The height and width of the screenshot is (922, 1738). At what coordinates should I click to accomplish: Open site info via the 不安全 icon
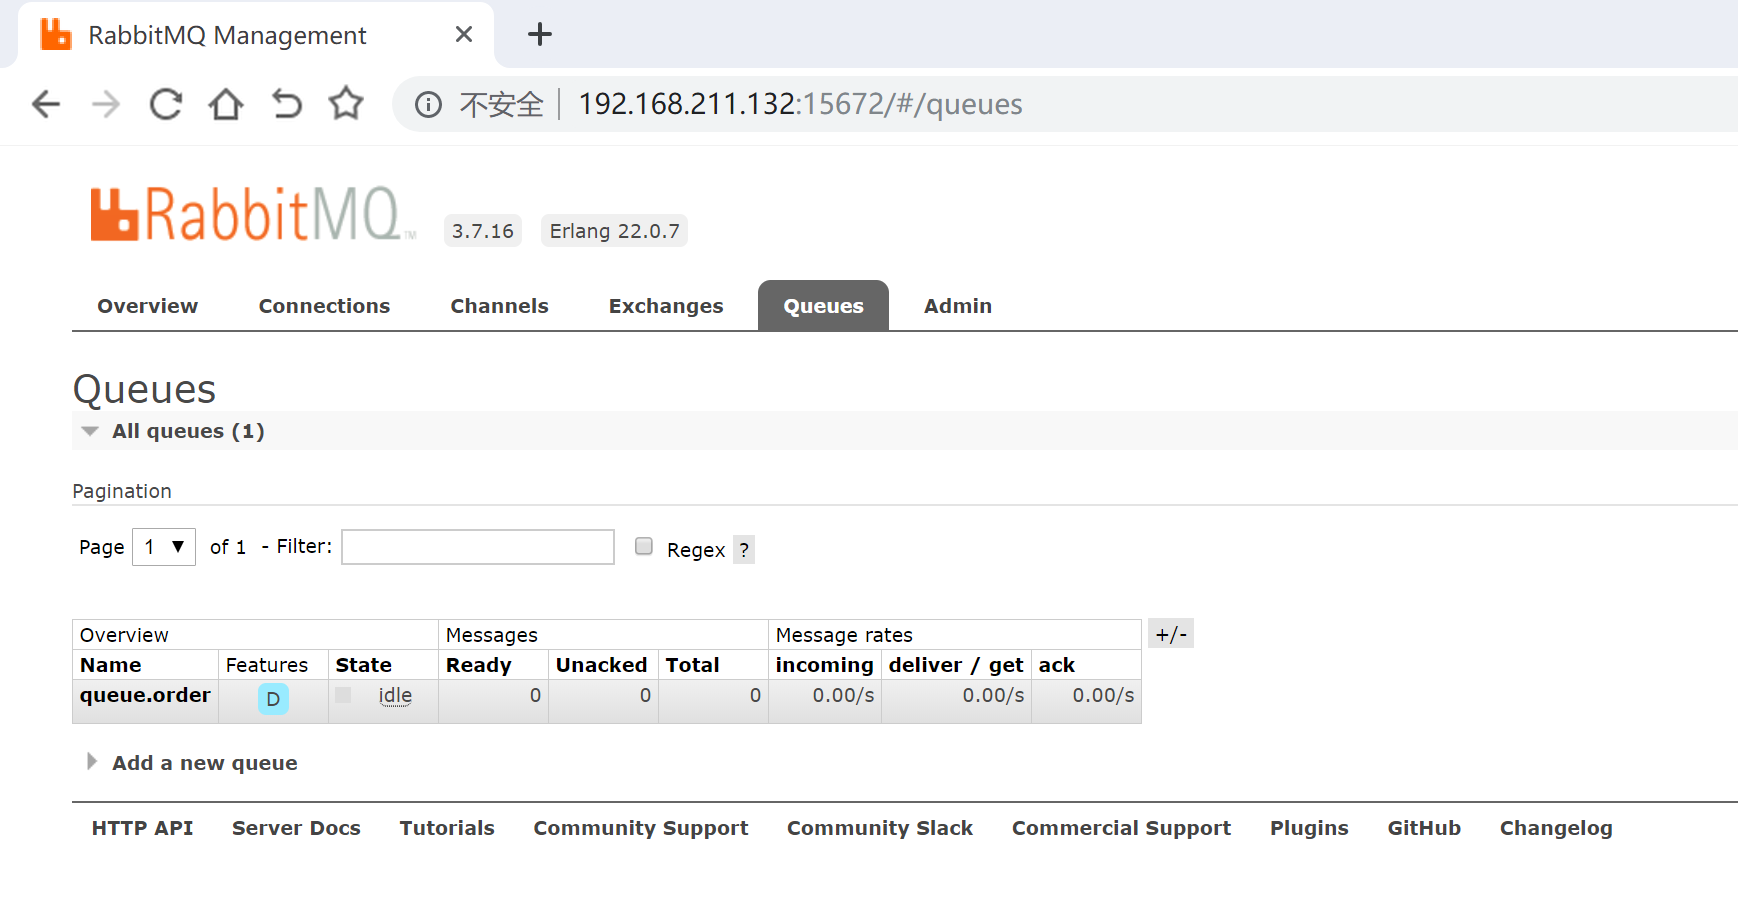(x=428, y=104)
